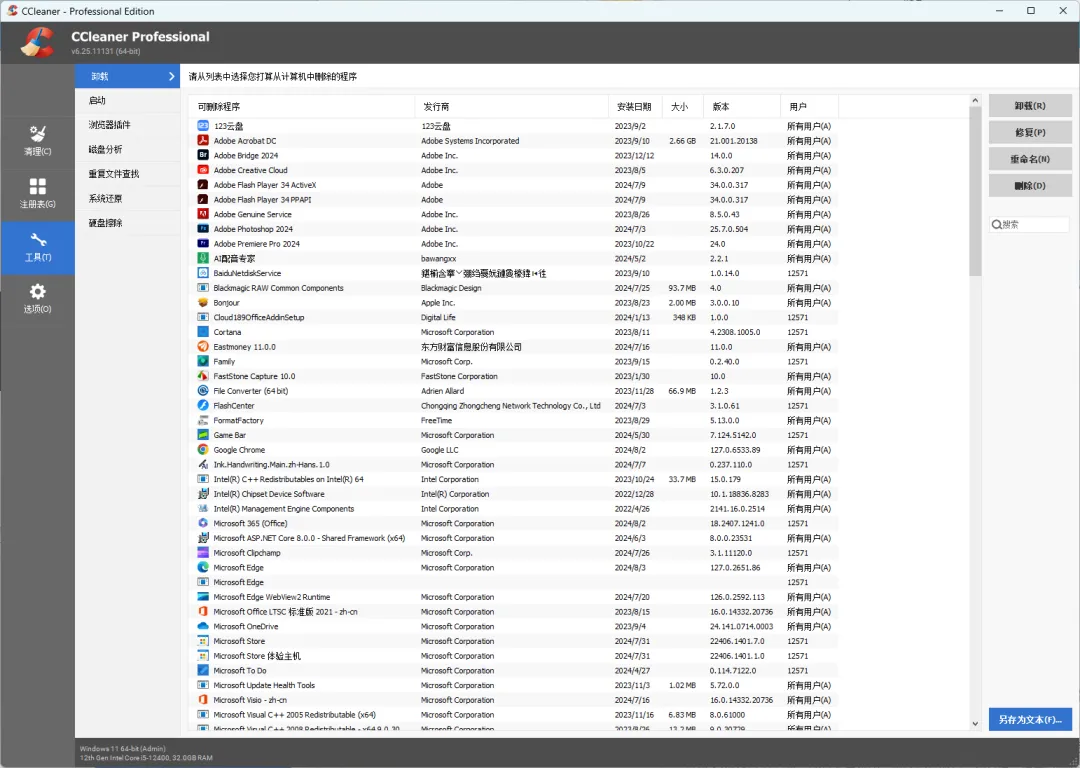
Task: Select the AI配音专家 row
Action: pos(513,258)
